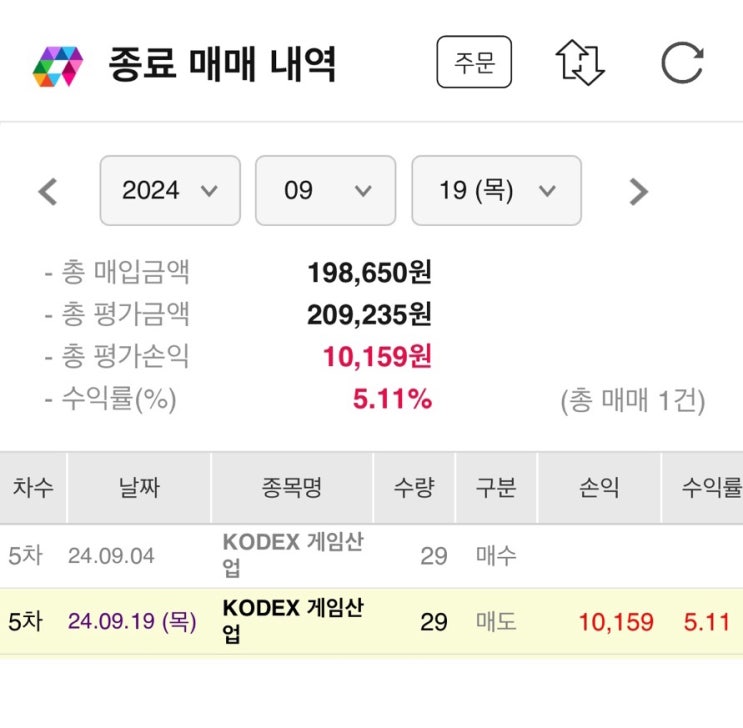Image resolution: width=743 pixels, height=728 pixels.
Task: Expand the 19 (목) day dropdown
Action: [x=496, y=190]
